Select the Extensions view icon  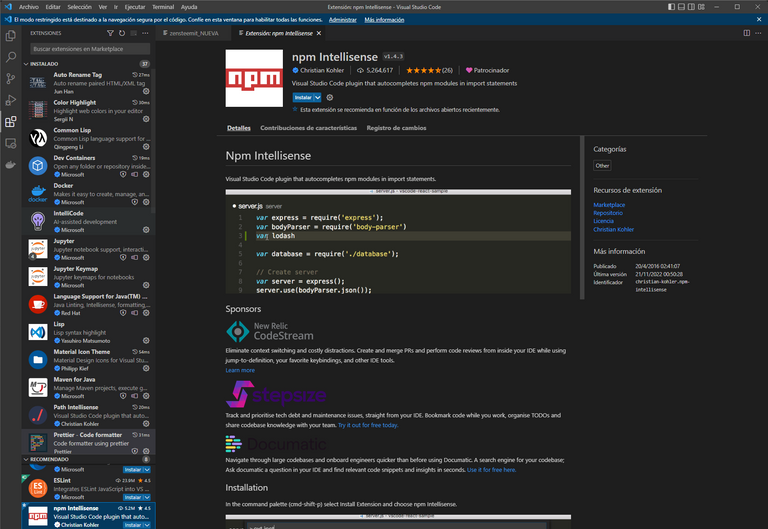point(10,121)
